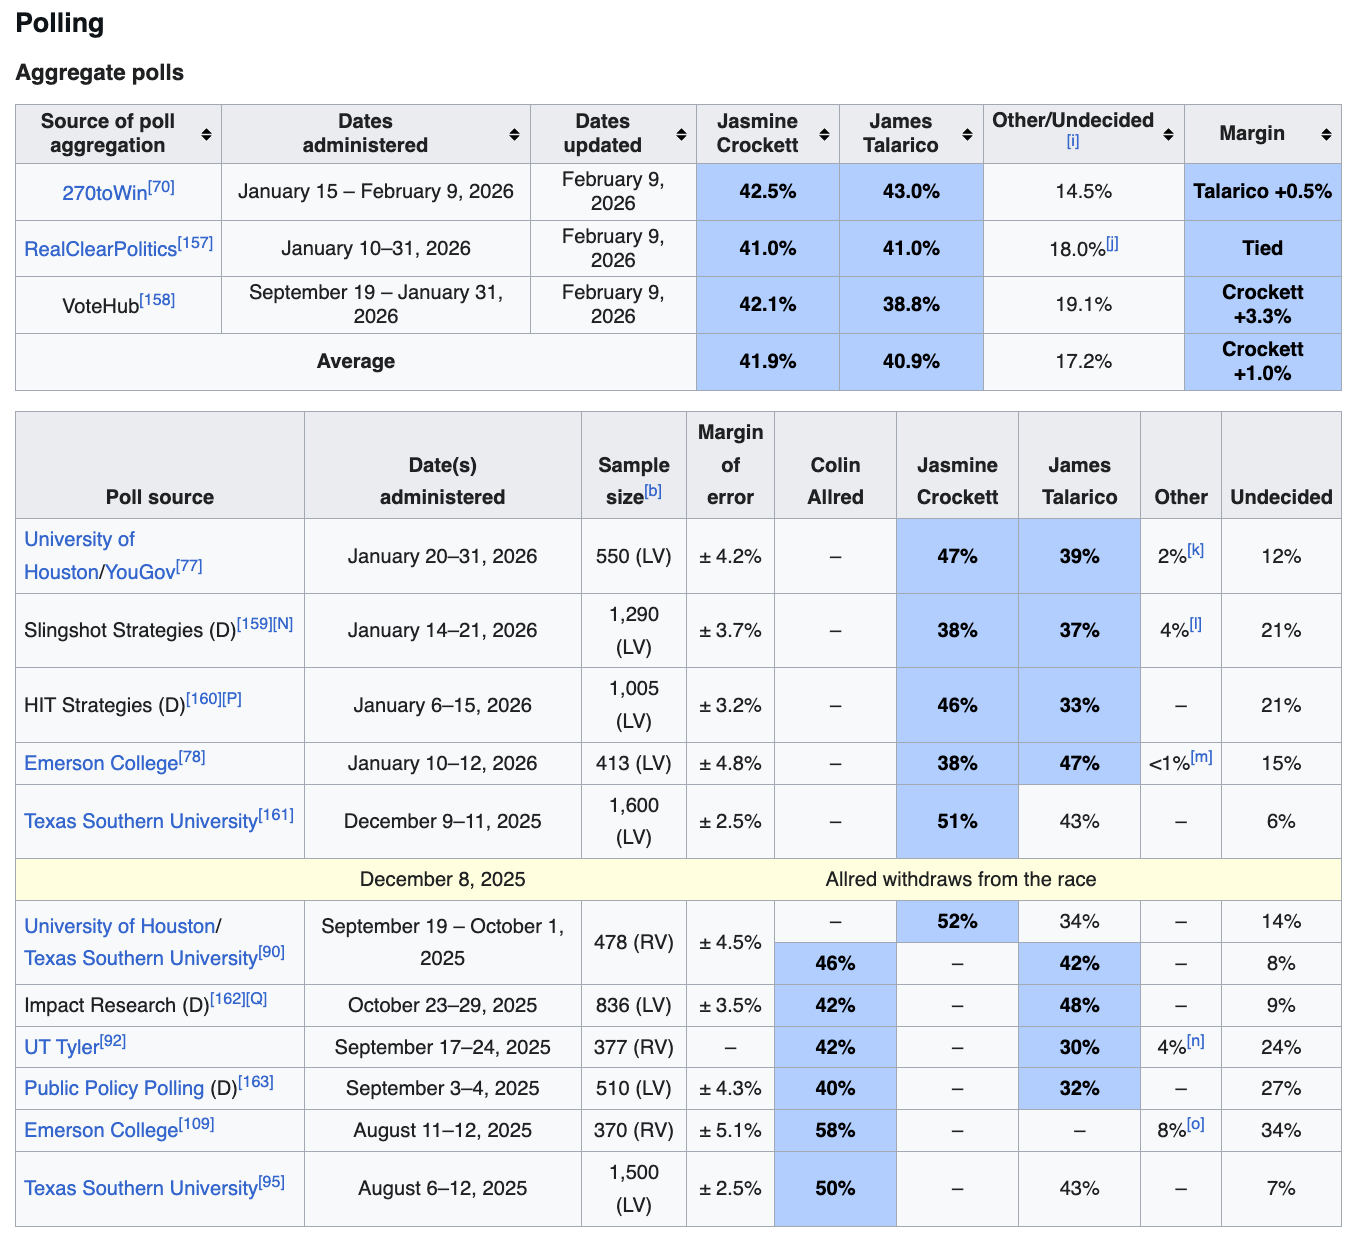This screenshot has width=1360, height=1244.
Task: Open the 270toWin link
Action: (104, 193)
